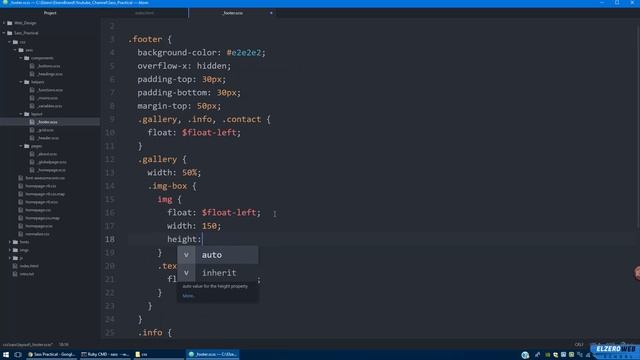The image size is (640, 360).
Task: Click the value icon beside auto suggestion
Action: click(x=186, y=255)
